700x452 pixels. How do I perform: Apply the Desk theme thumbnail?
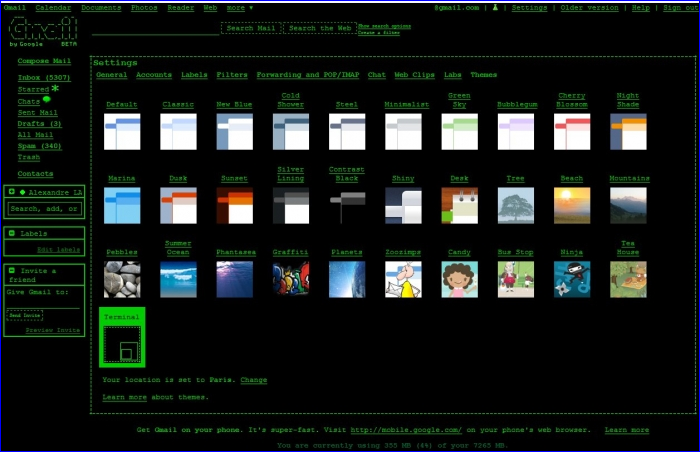tap(459, 205)
